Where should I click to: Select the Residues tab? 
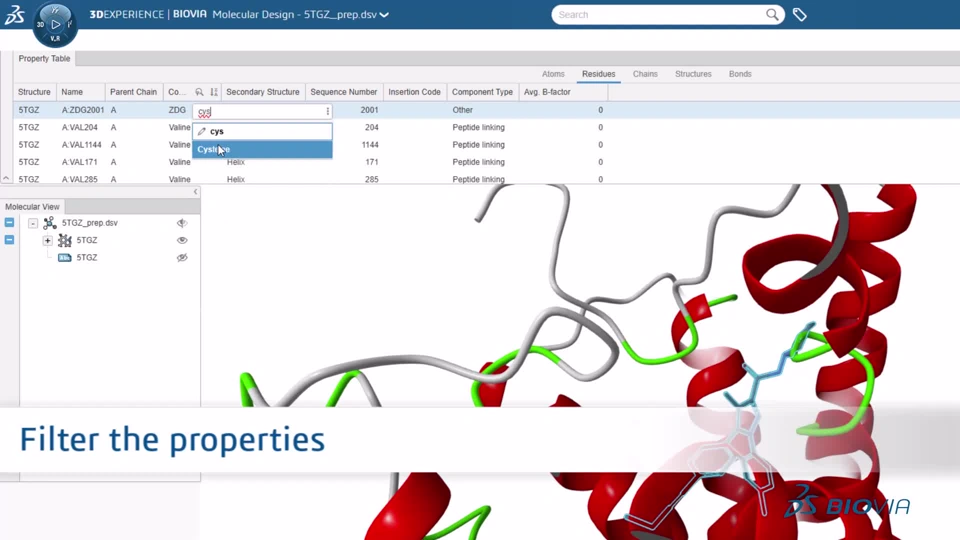pos(598,74)
